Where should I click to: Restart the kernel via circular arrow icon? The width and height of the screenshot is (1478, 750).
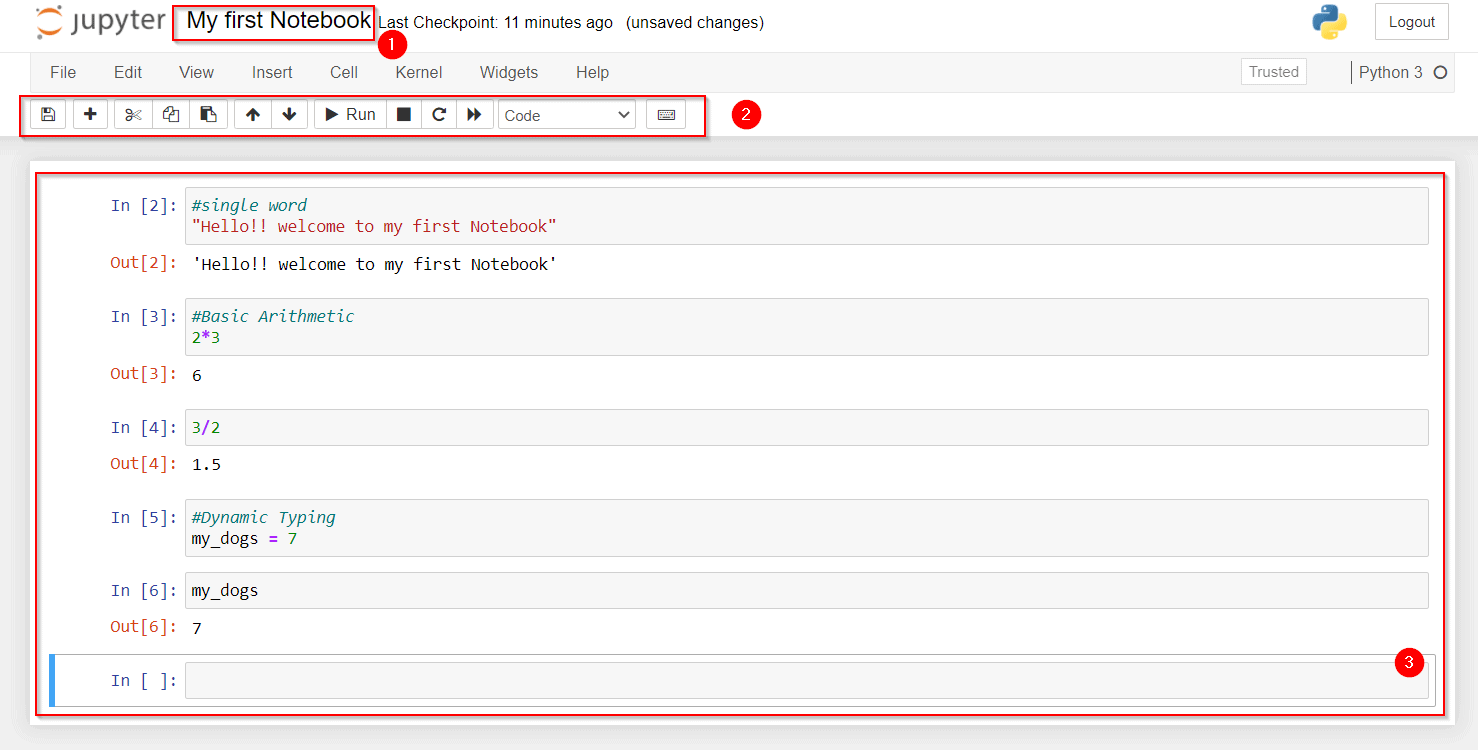438,114
